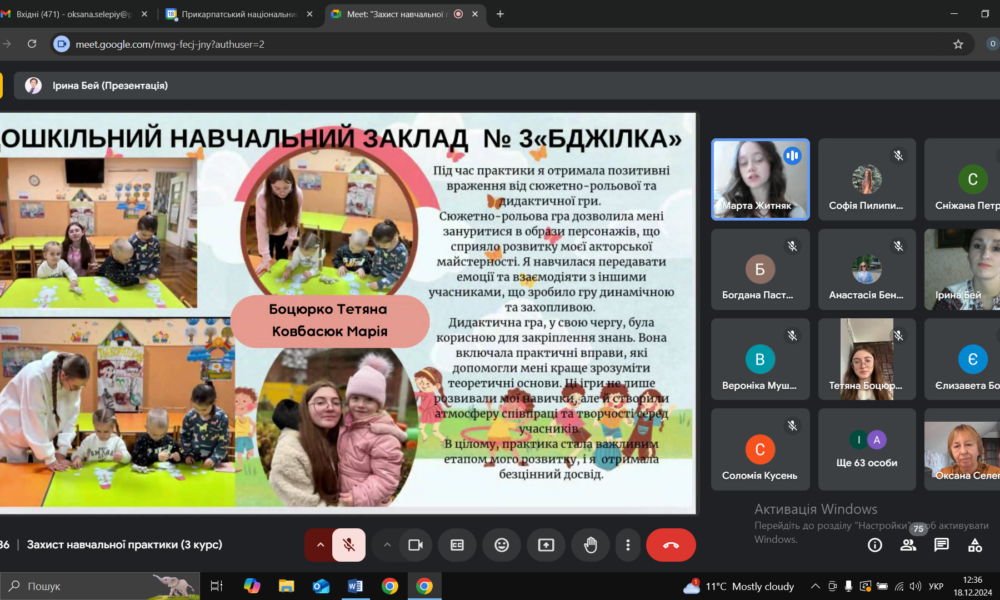1000x600 pixels.
Task: Expand audio settings arrow beside microphone
Action: tap(320, 545)
